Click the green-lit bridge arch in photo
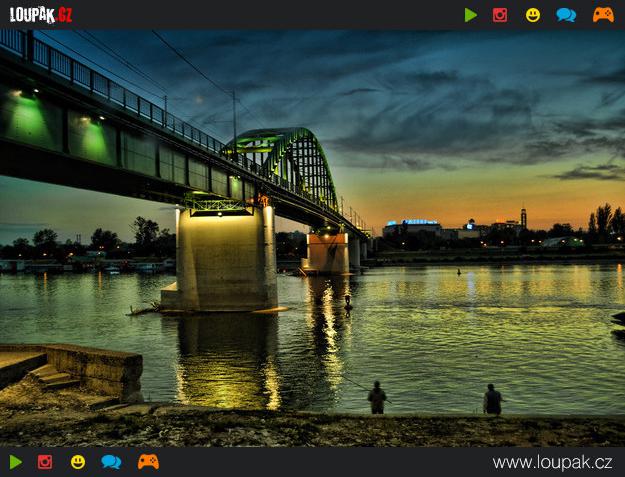 (x=285, y=163)
